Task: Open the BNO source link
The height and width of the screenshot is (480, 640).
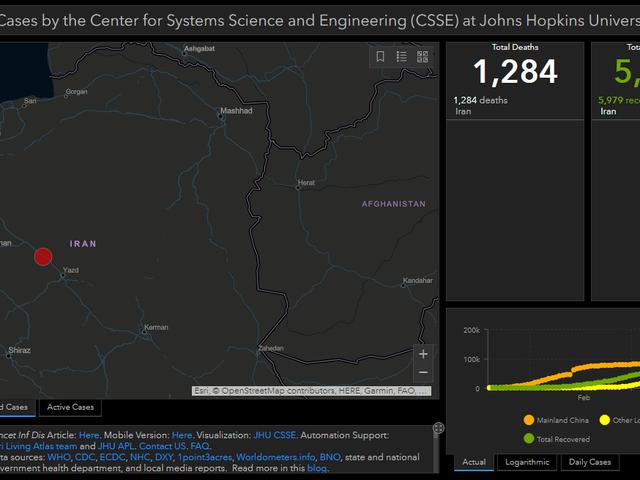Action: click(330, 457)
